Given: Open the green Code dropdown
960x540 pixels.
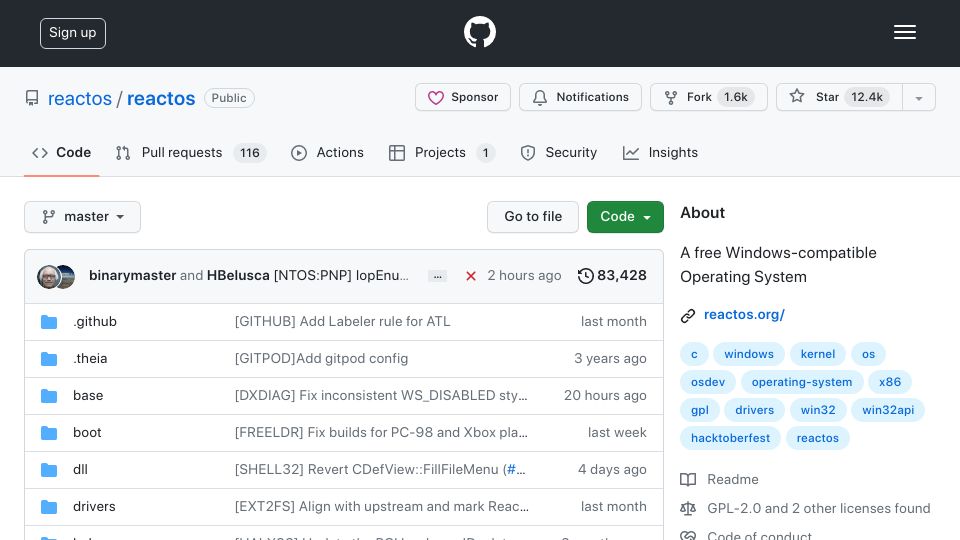Looking at the screenshot, I should (x=625, y=217).
